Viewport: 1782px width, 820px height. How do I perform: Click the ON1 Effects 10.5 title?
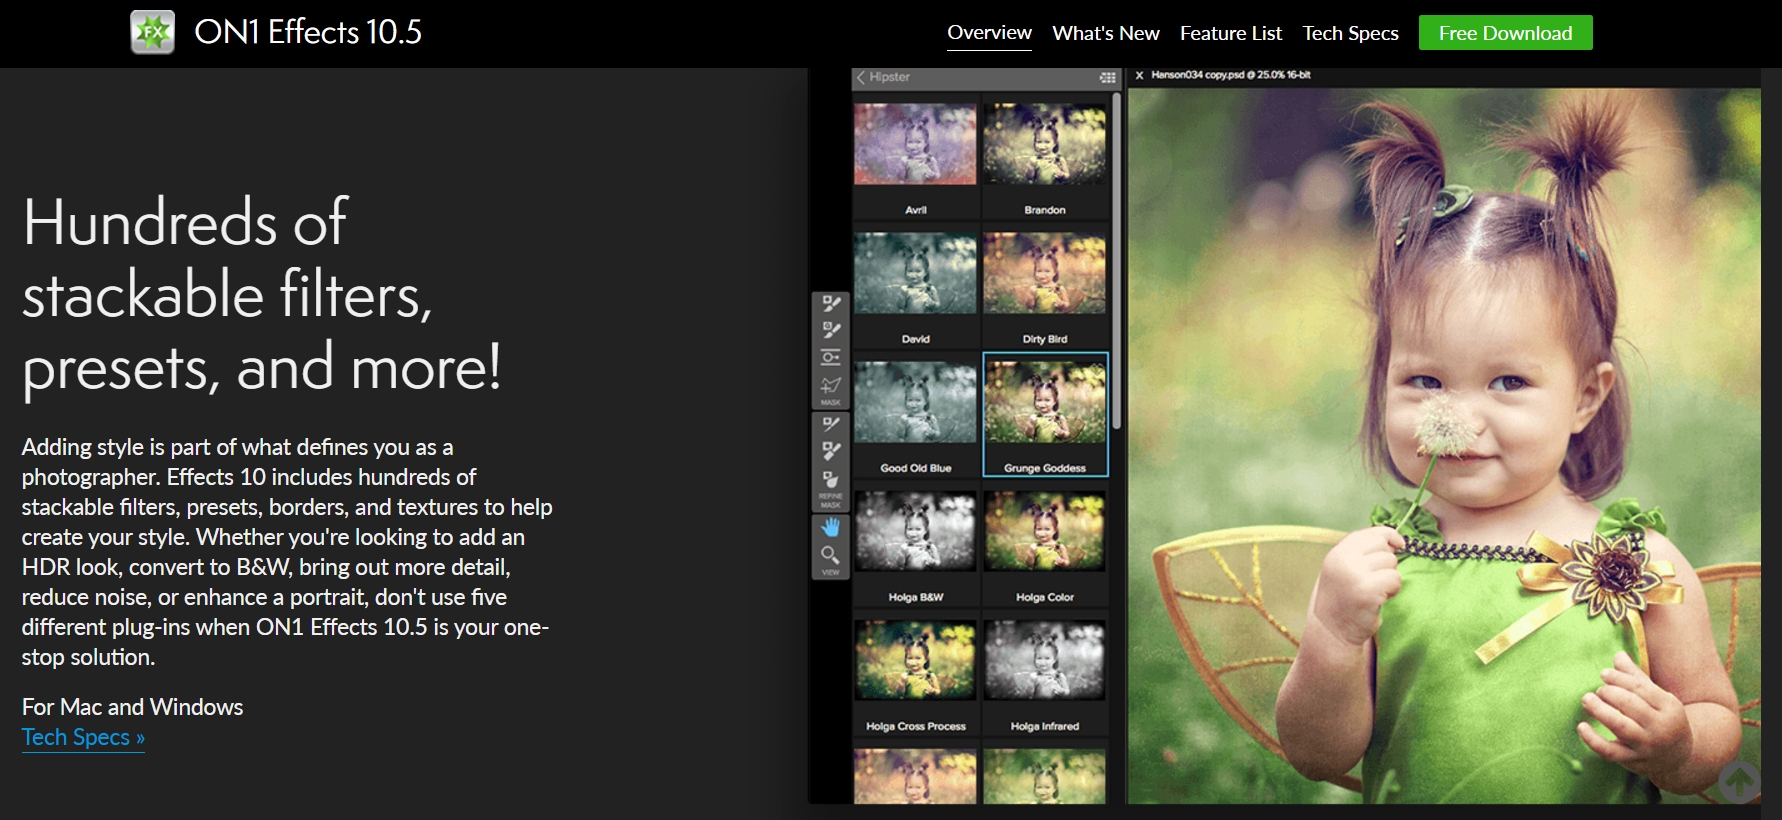(308, 32)
